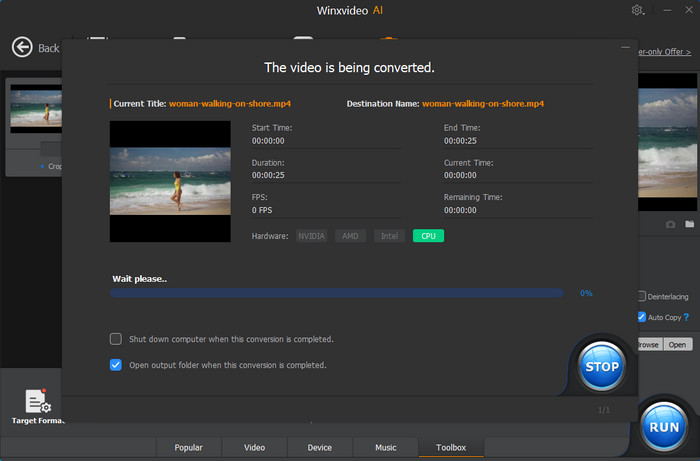Click the 0 FPS value
Viewport: 700px width, 461px height.
(x=262, y=210)
